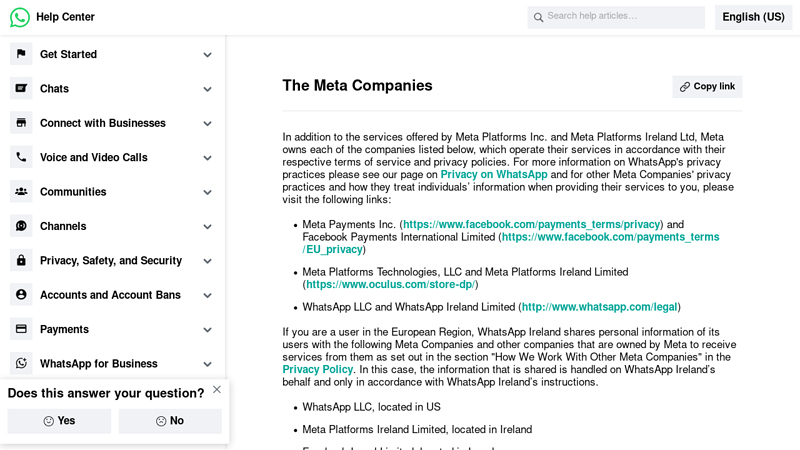Expand the Privacy, Safety, and Security chevron

(x=207, y=261)
